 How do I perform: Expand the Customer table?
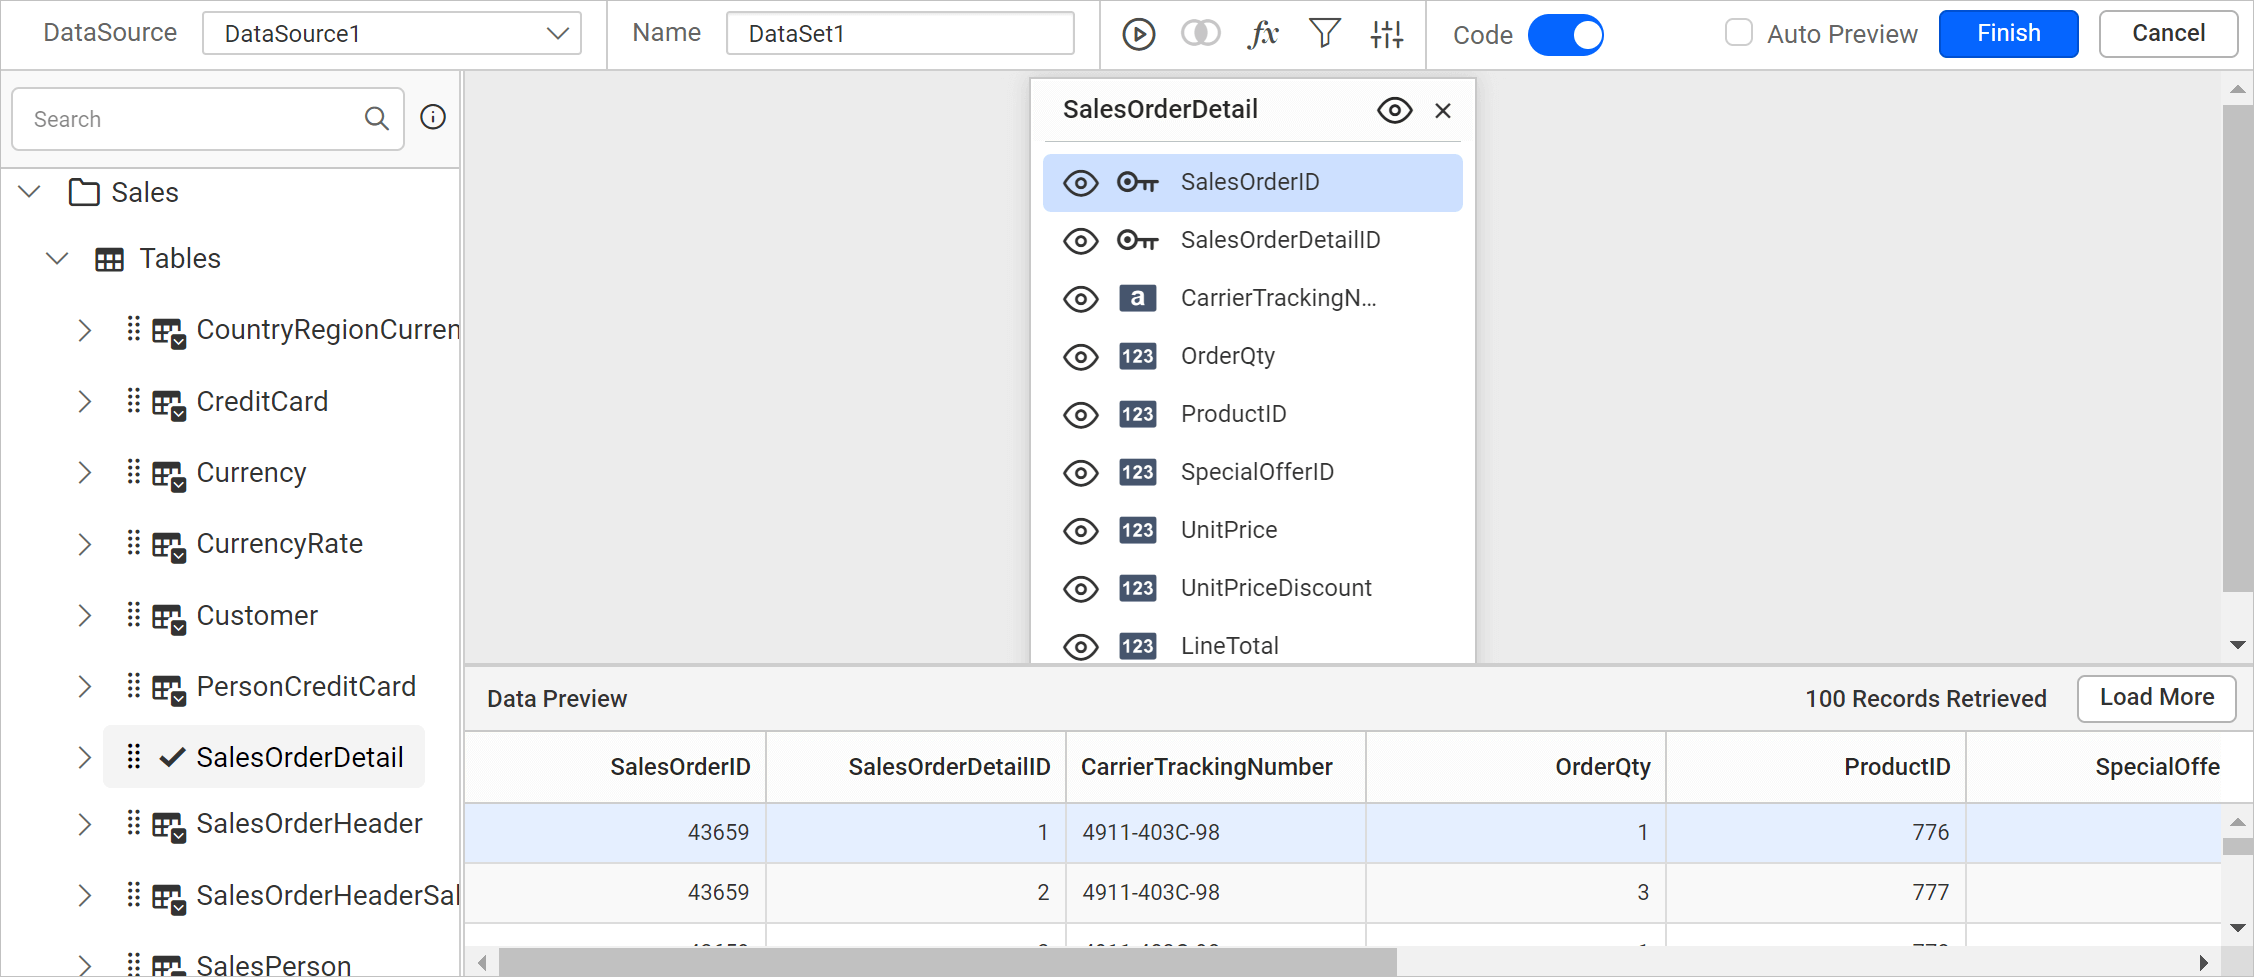[x=85, y=615]
